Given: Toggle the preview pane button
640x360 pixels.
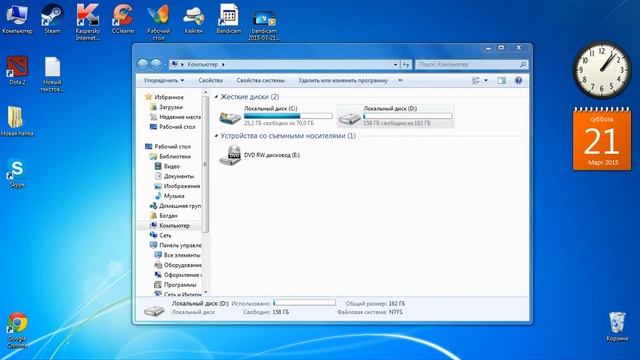Looking at the screenshot, I should pos(501,80).
